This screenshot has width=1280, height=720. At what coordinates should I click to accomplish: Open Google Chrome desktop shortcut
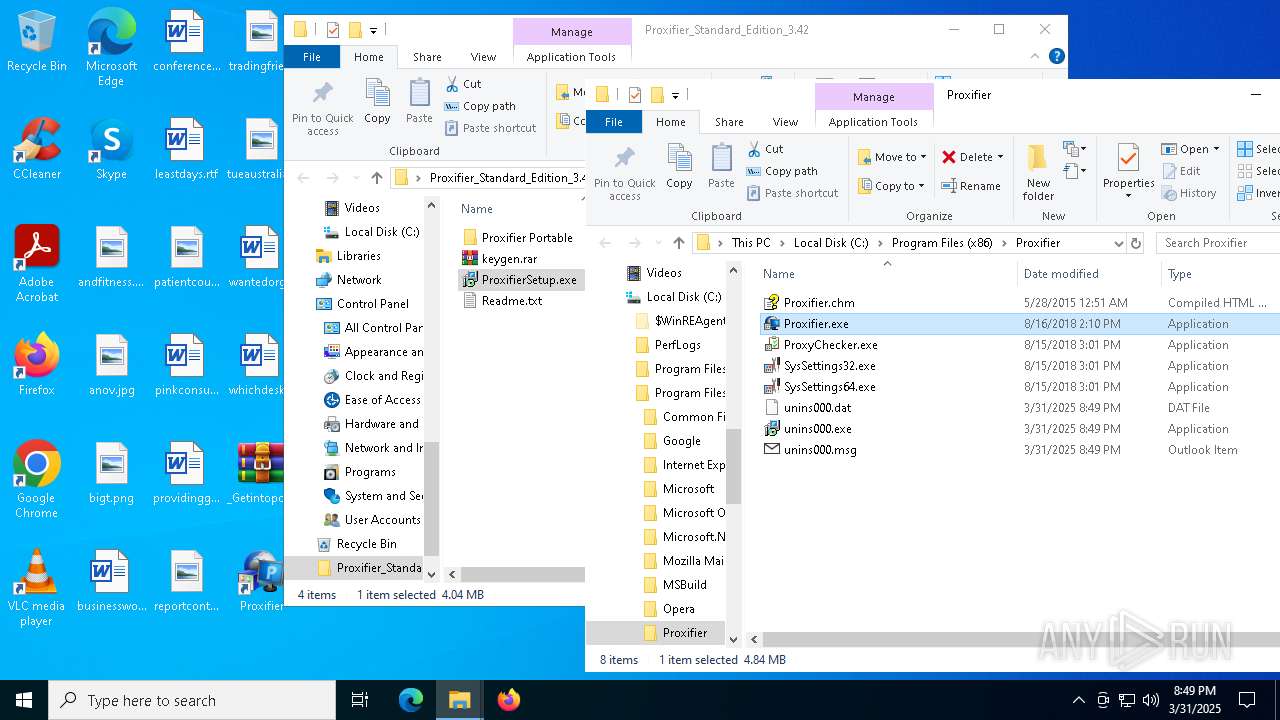pos(36,480)
